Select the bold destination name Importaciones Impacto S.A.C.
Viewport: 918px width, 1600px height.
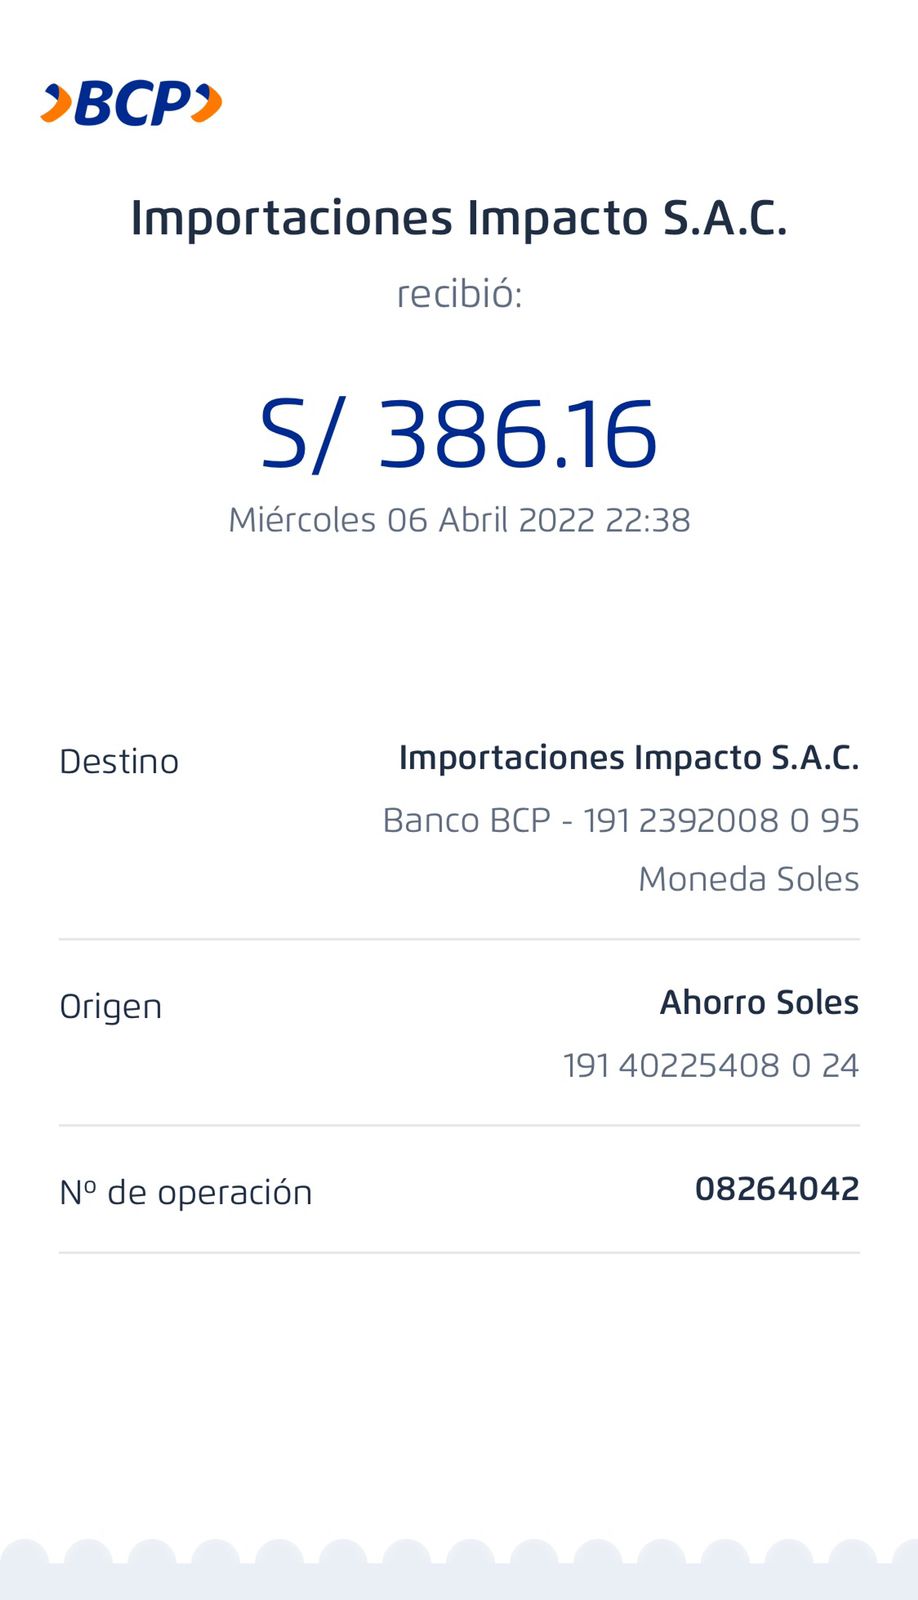point(628,758)
